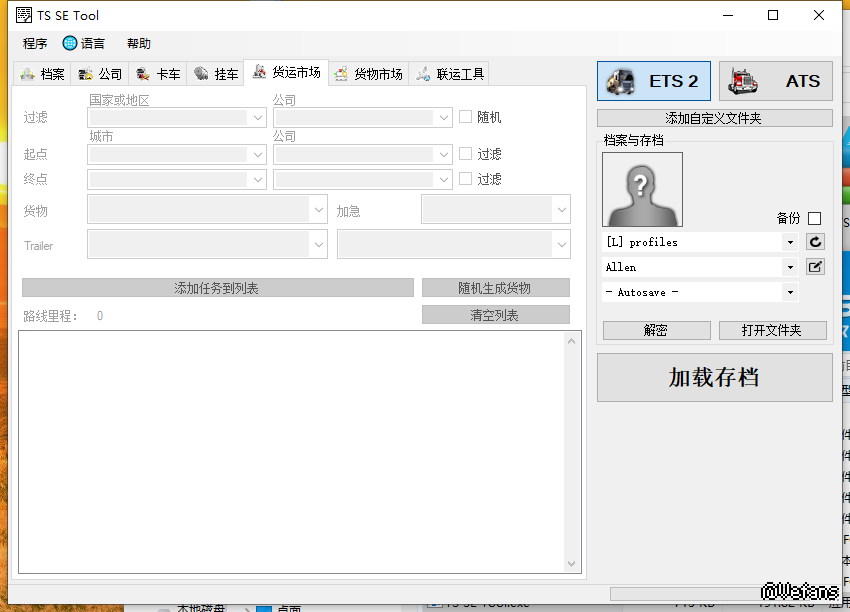Enable the 随机 checkbox

tap(465, 117)
